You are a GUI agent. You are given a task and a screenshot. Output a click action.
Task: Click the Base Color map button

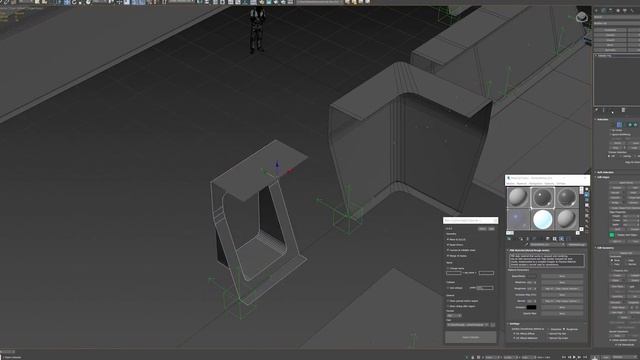click(562, 276)
